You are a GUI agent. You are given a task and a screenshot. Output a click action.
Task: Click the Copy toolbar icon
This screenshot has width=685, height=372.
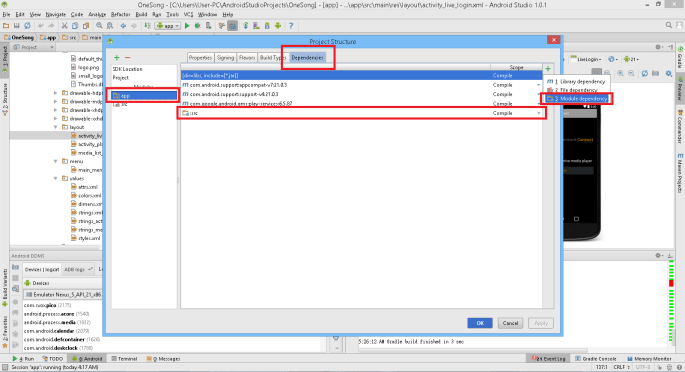click(75, 26)
